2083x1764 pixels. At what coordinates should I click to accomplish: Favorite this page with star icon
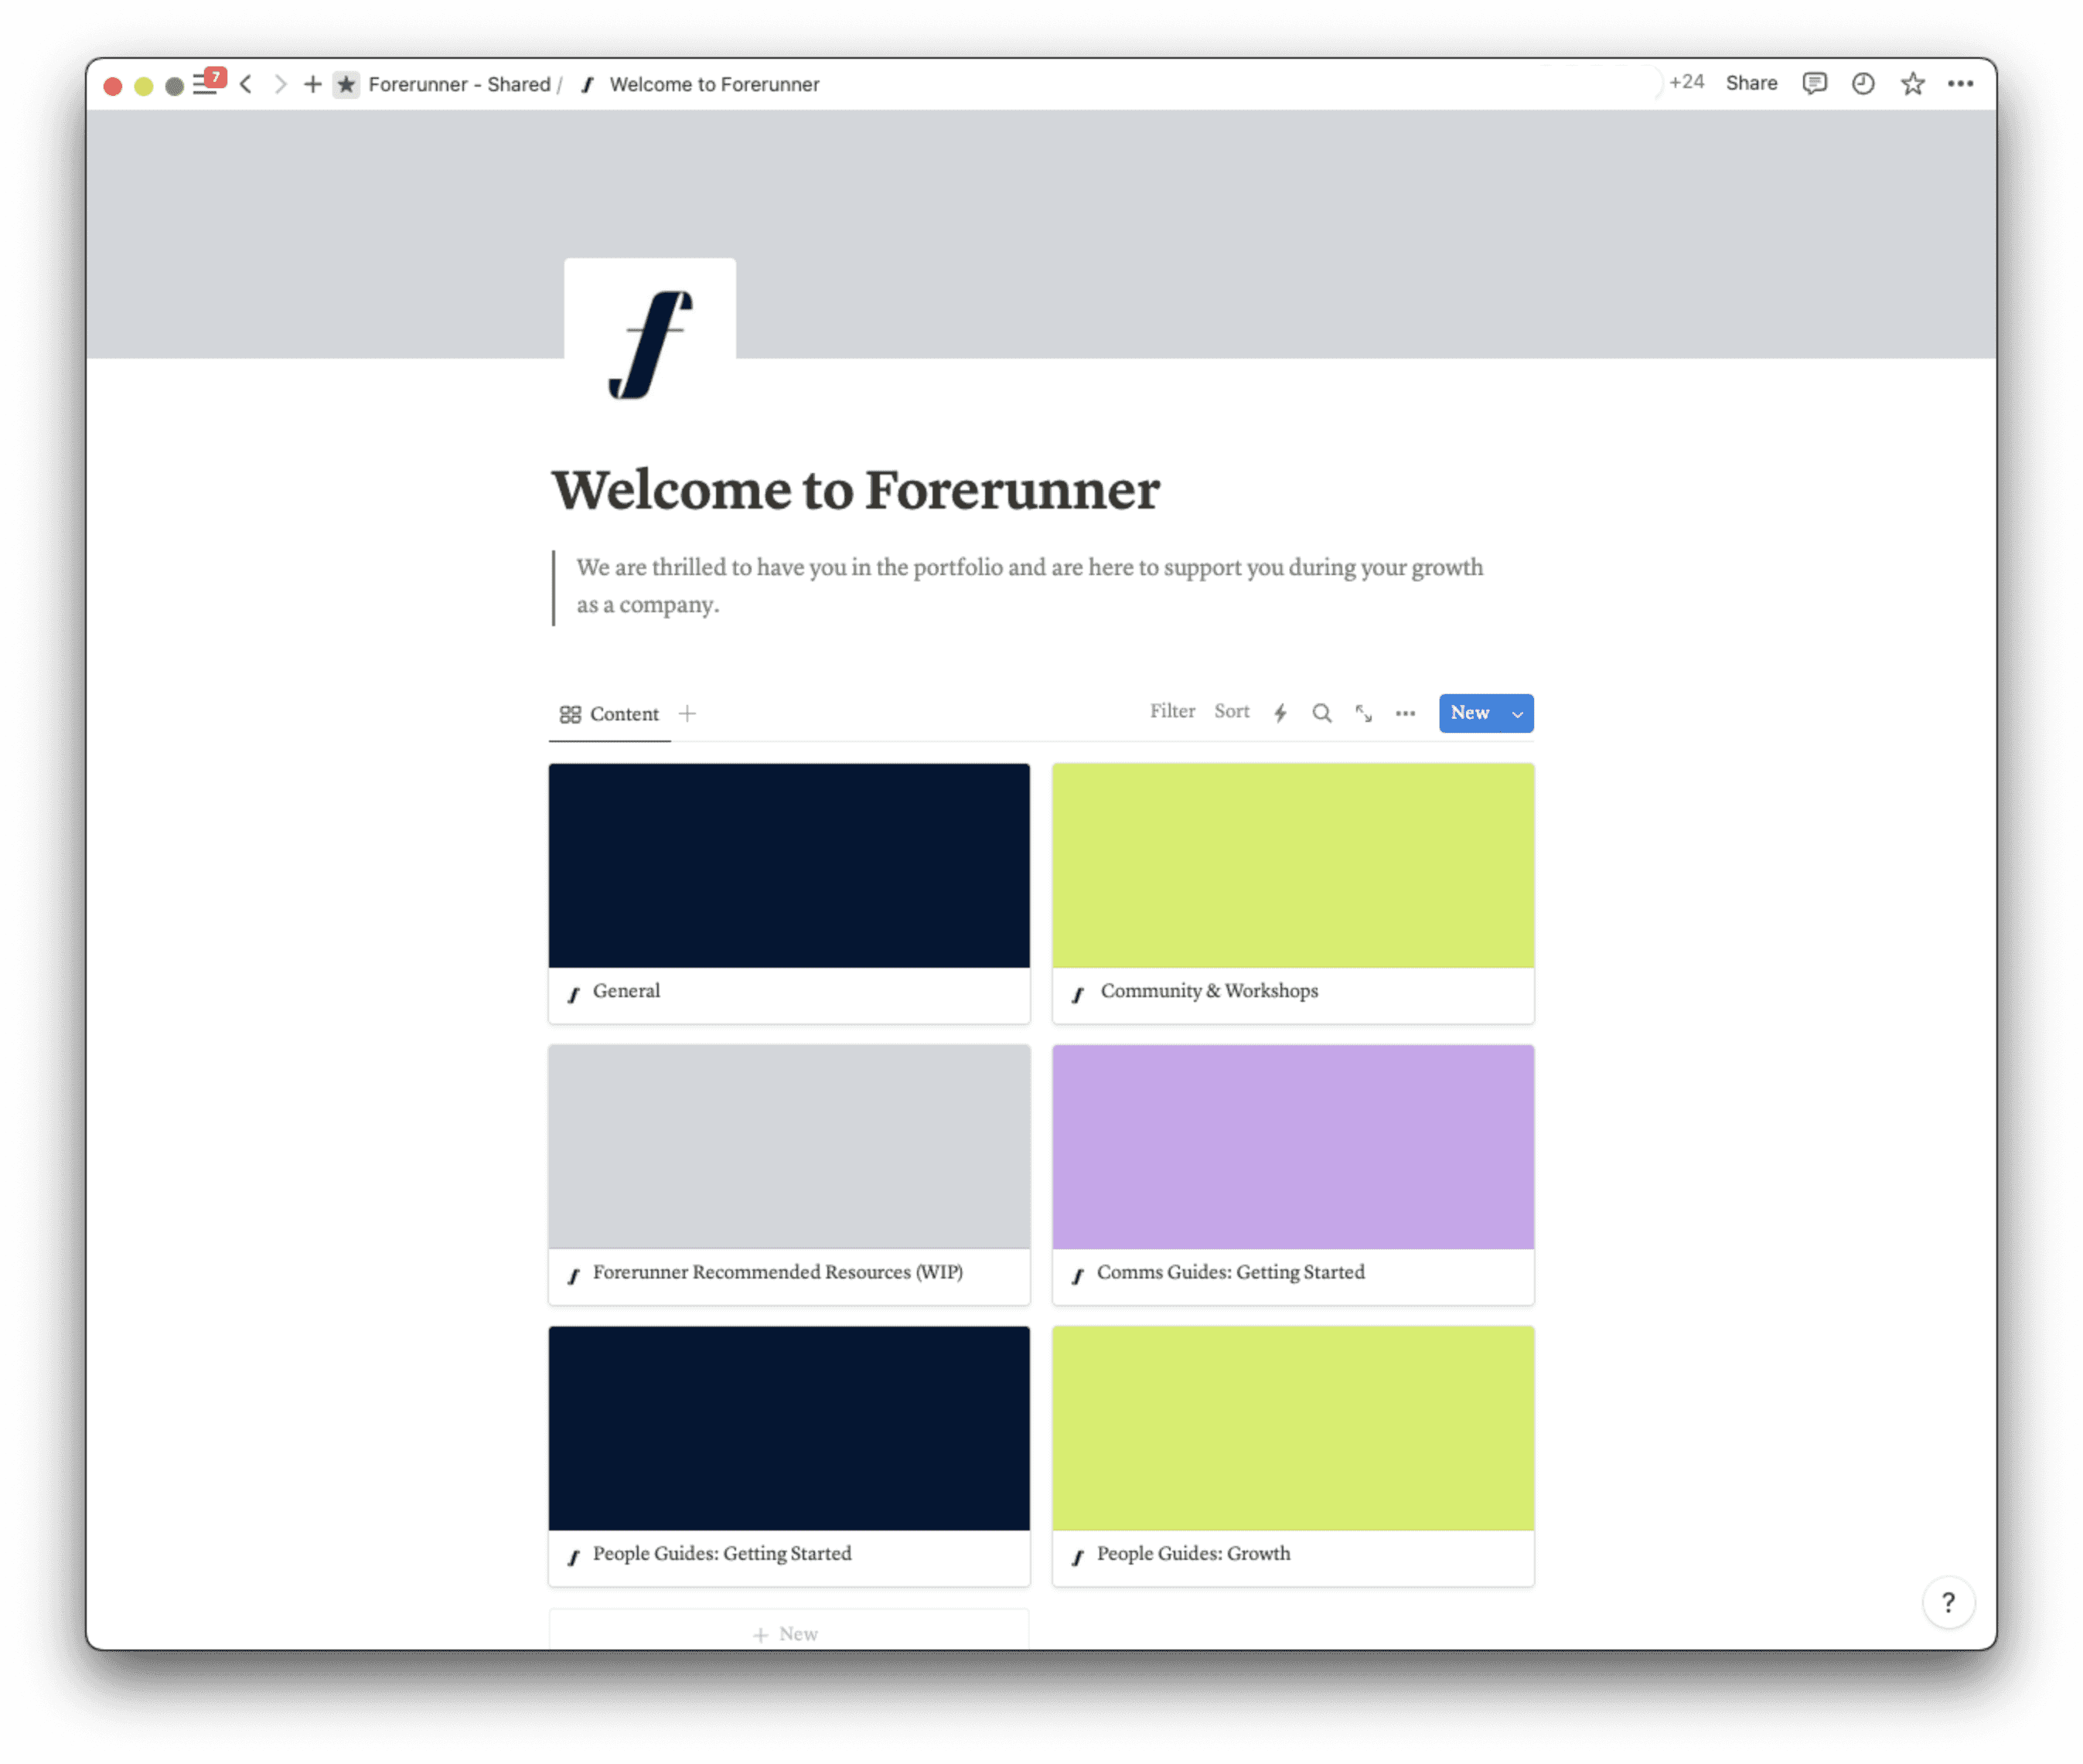pos(1912,84)
